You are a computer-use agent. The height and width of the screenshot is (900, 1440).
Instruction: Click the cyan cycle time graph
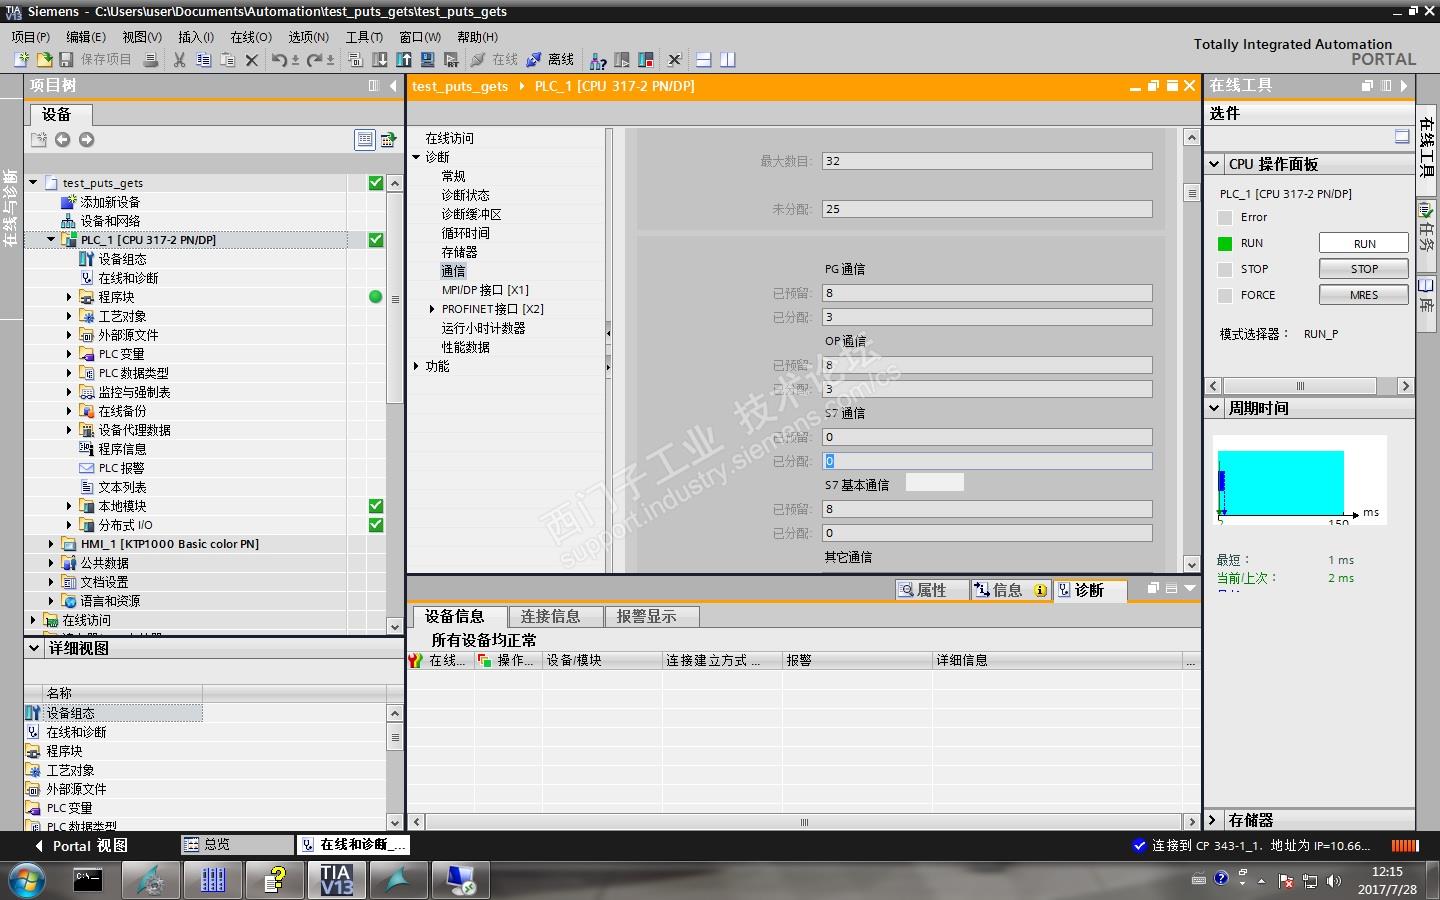point(1283,482)
